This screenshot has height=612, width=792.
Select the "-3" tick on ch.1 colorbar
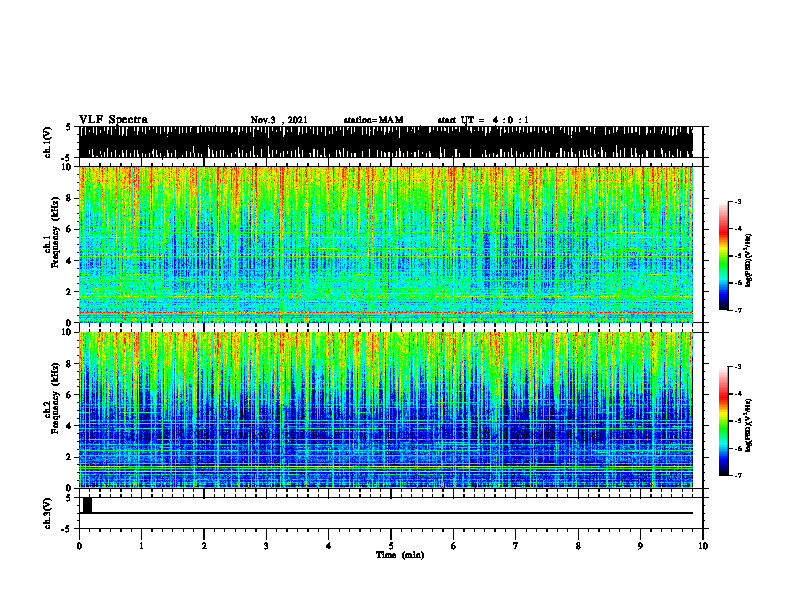[737, 201]
